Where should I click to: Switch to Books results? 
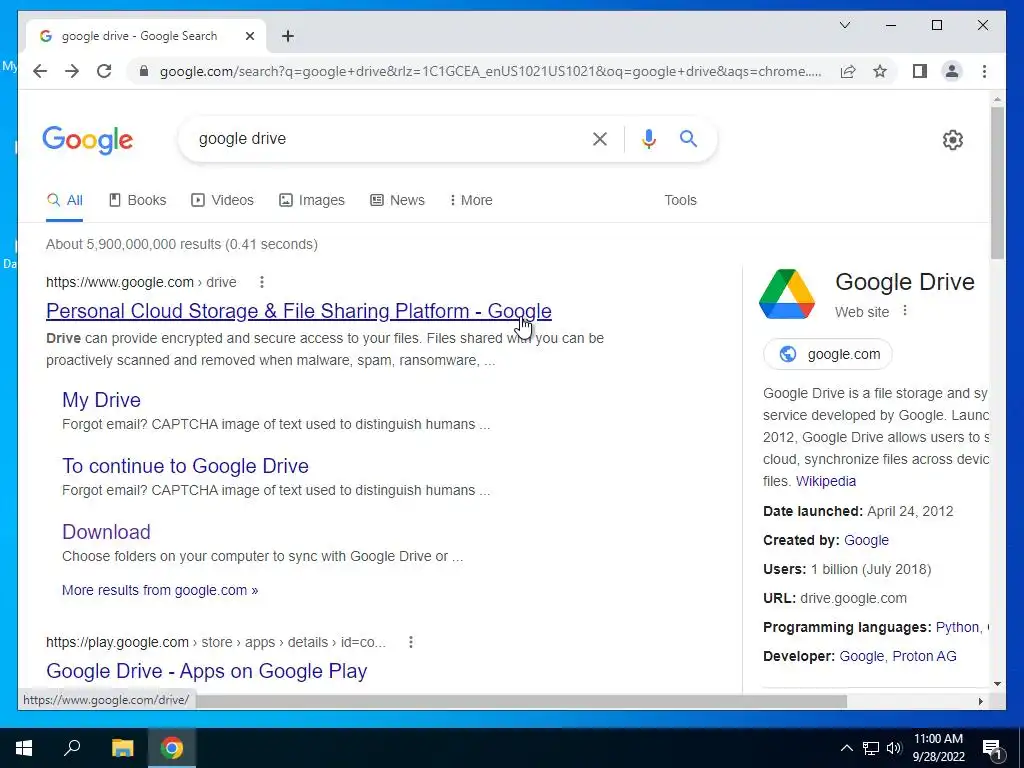tap(137, 200)
